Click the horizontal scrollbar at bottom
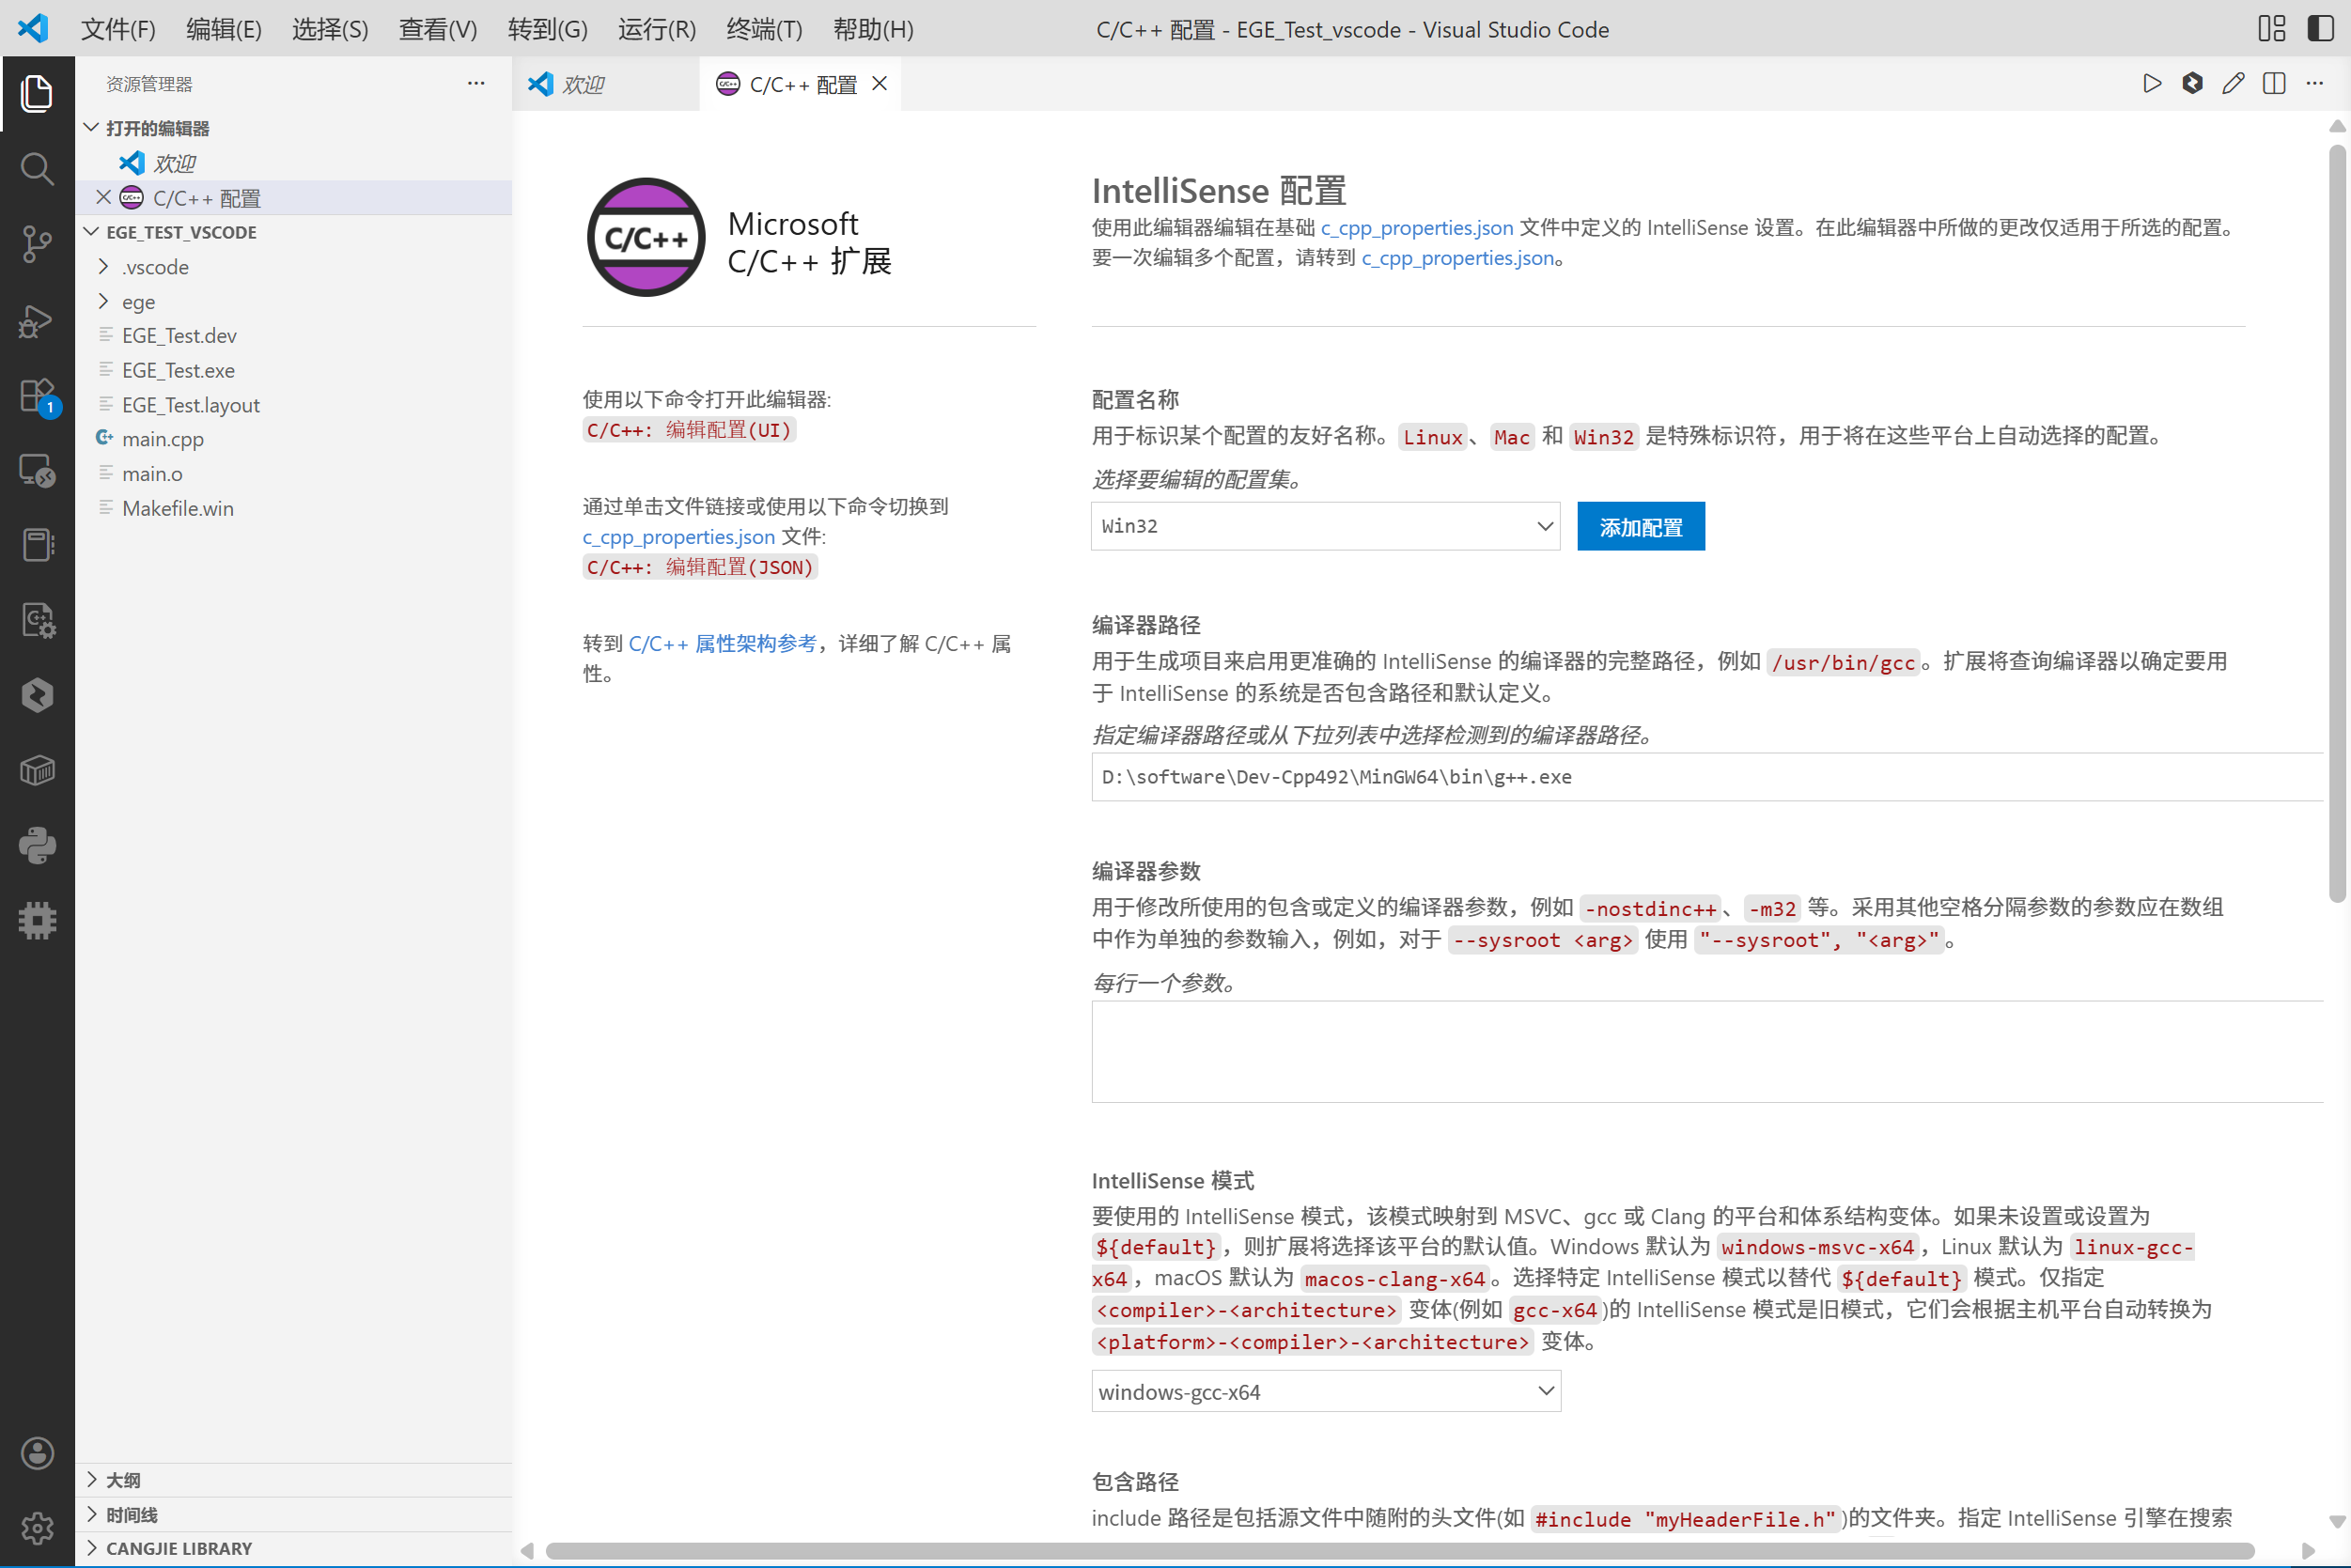This screenshot has width=2351, height=1568. pos(1400,1550)
